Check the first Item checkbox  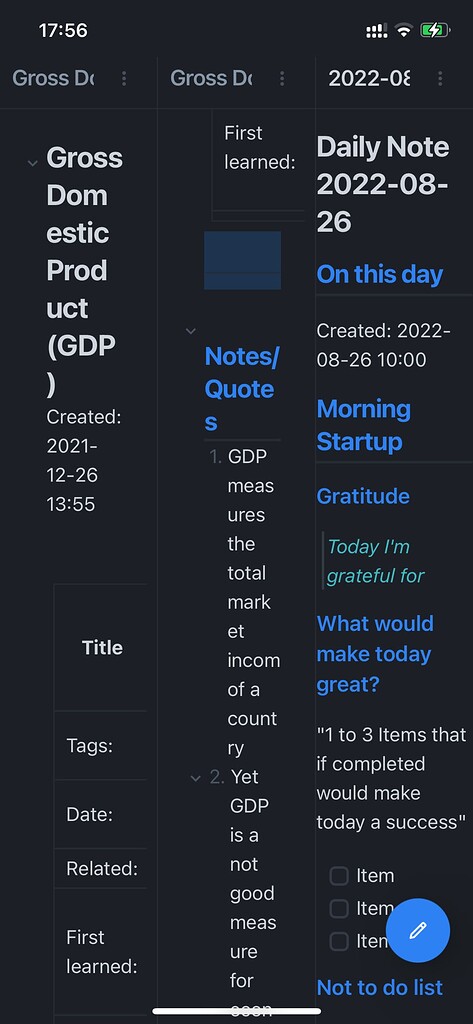(x=338, y=876)
